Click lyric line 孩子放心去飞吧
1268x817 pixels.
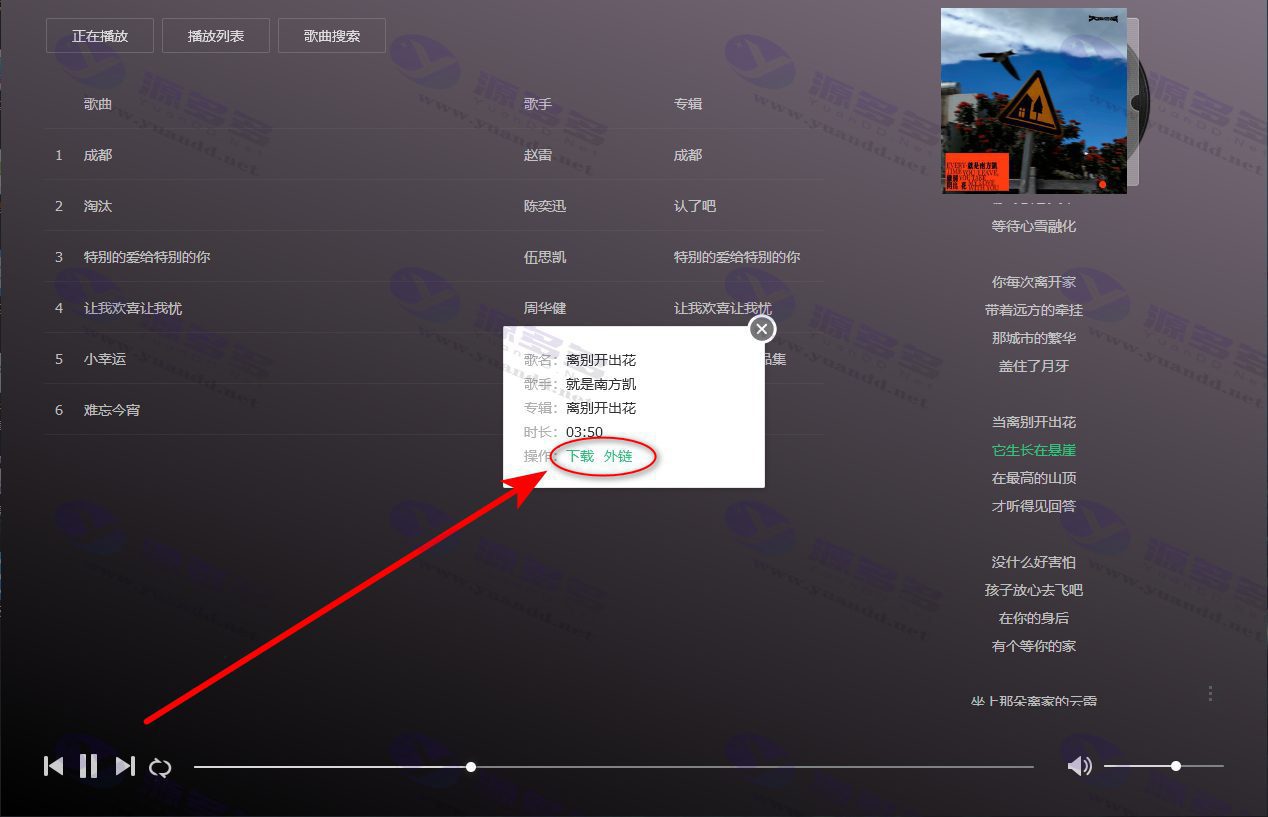pos(1034,590)
